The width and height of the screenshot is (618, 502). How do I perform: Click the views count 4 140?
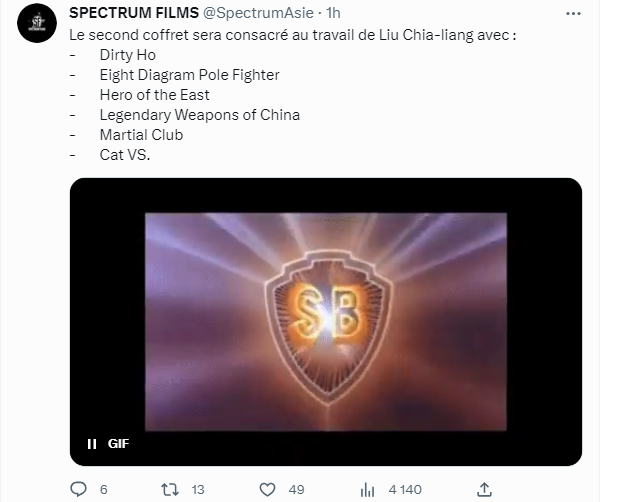[x=405, y=489]
